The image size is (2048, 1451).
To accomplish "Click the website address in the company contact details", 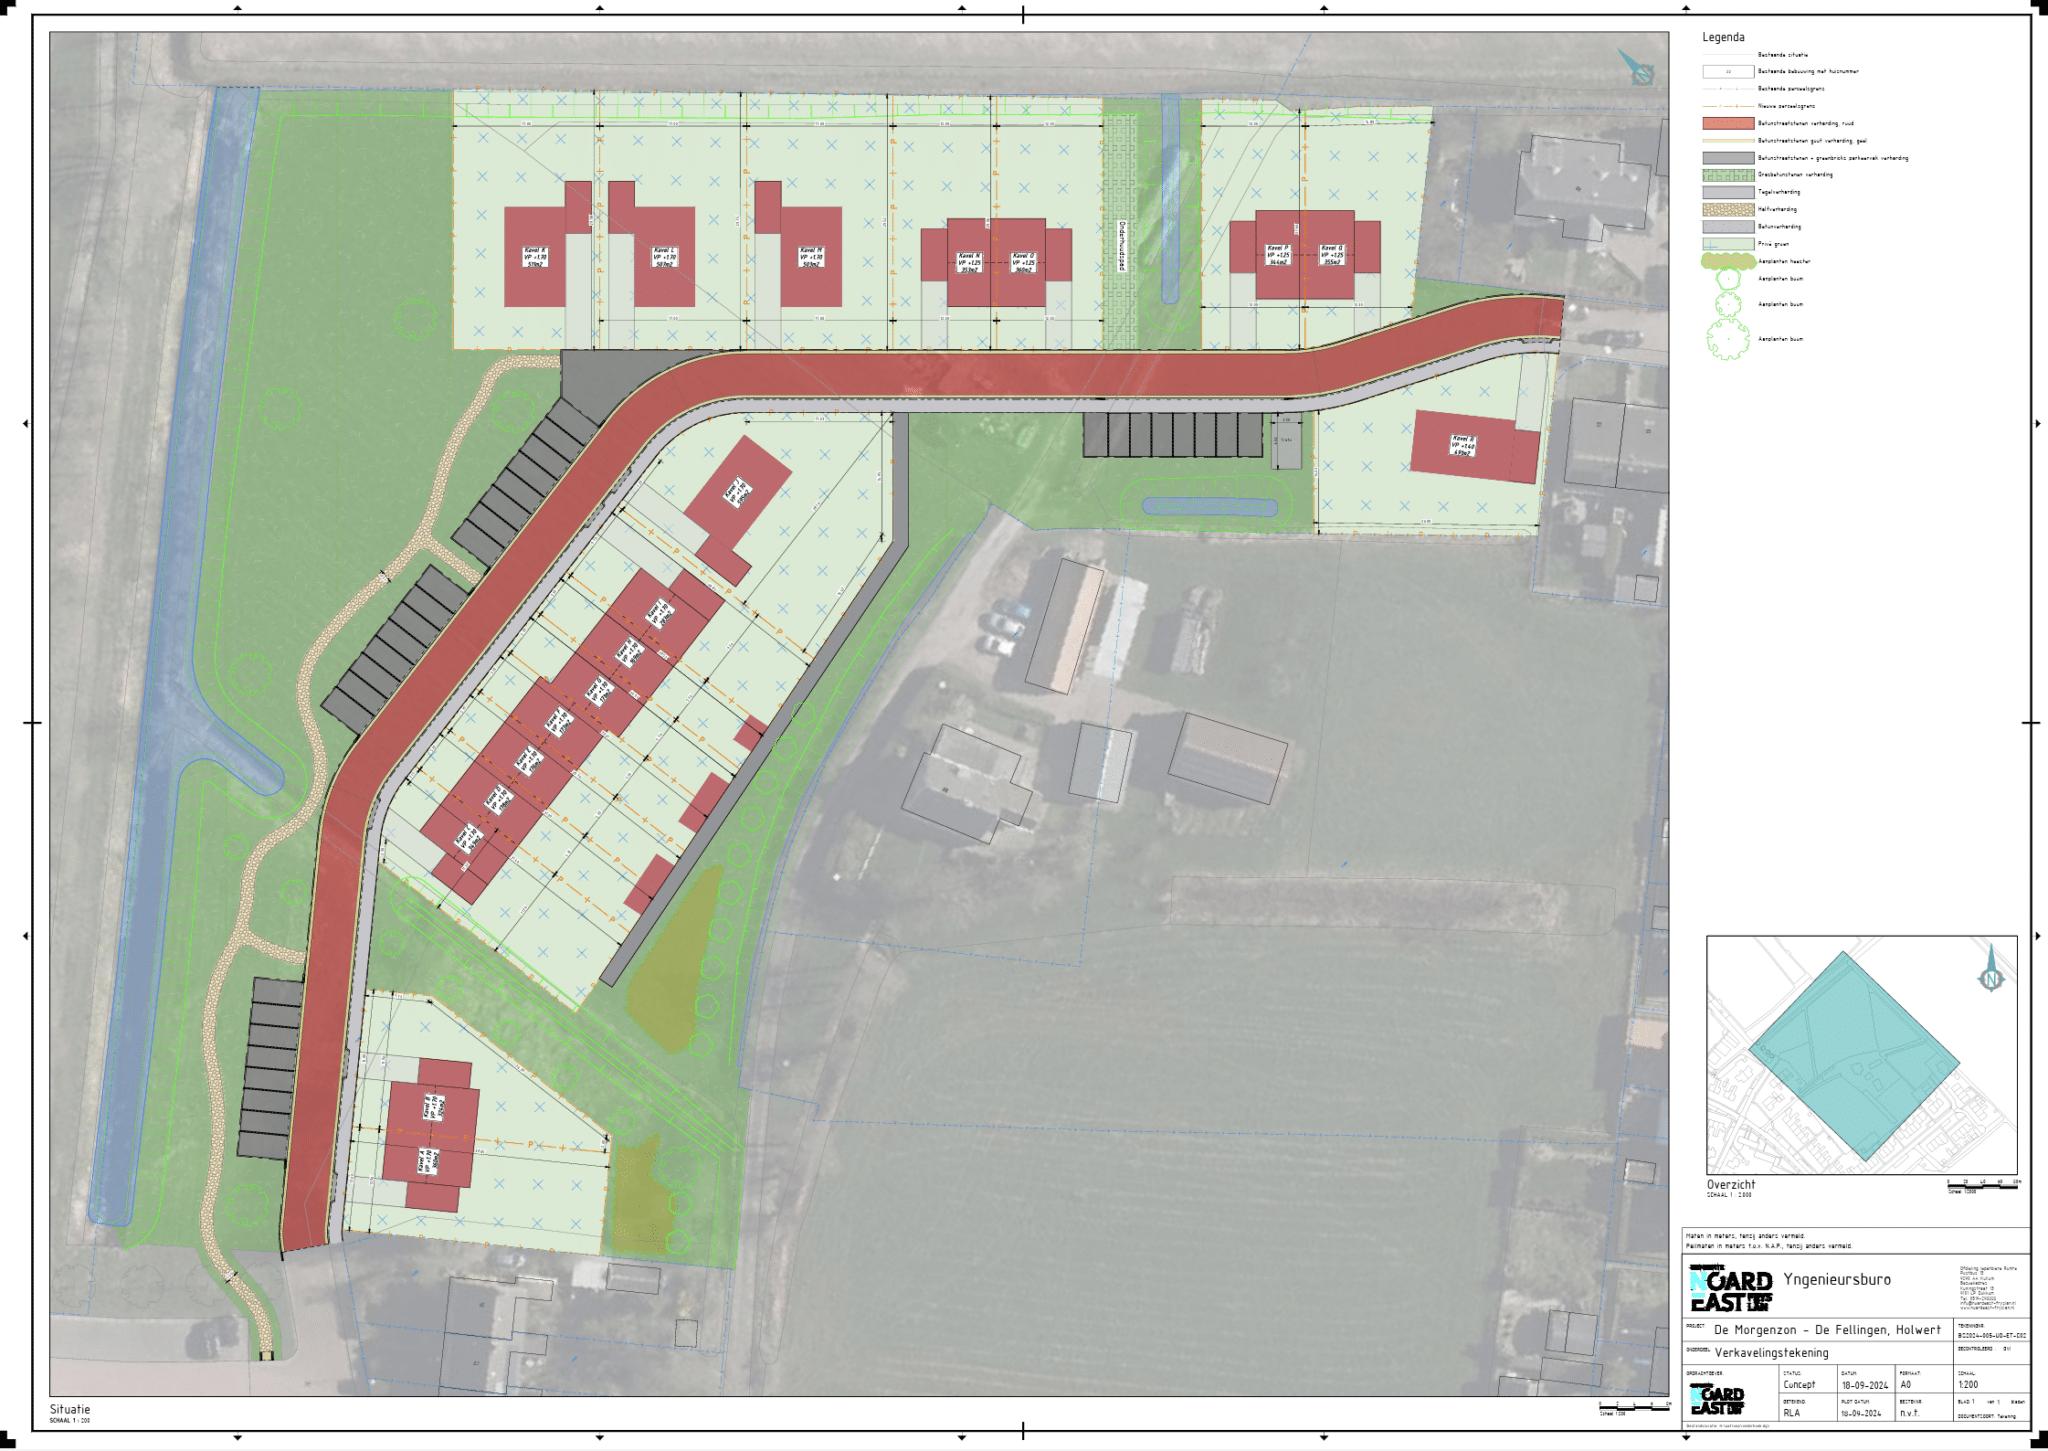I will pos(1986,1308).
